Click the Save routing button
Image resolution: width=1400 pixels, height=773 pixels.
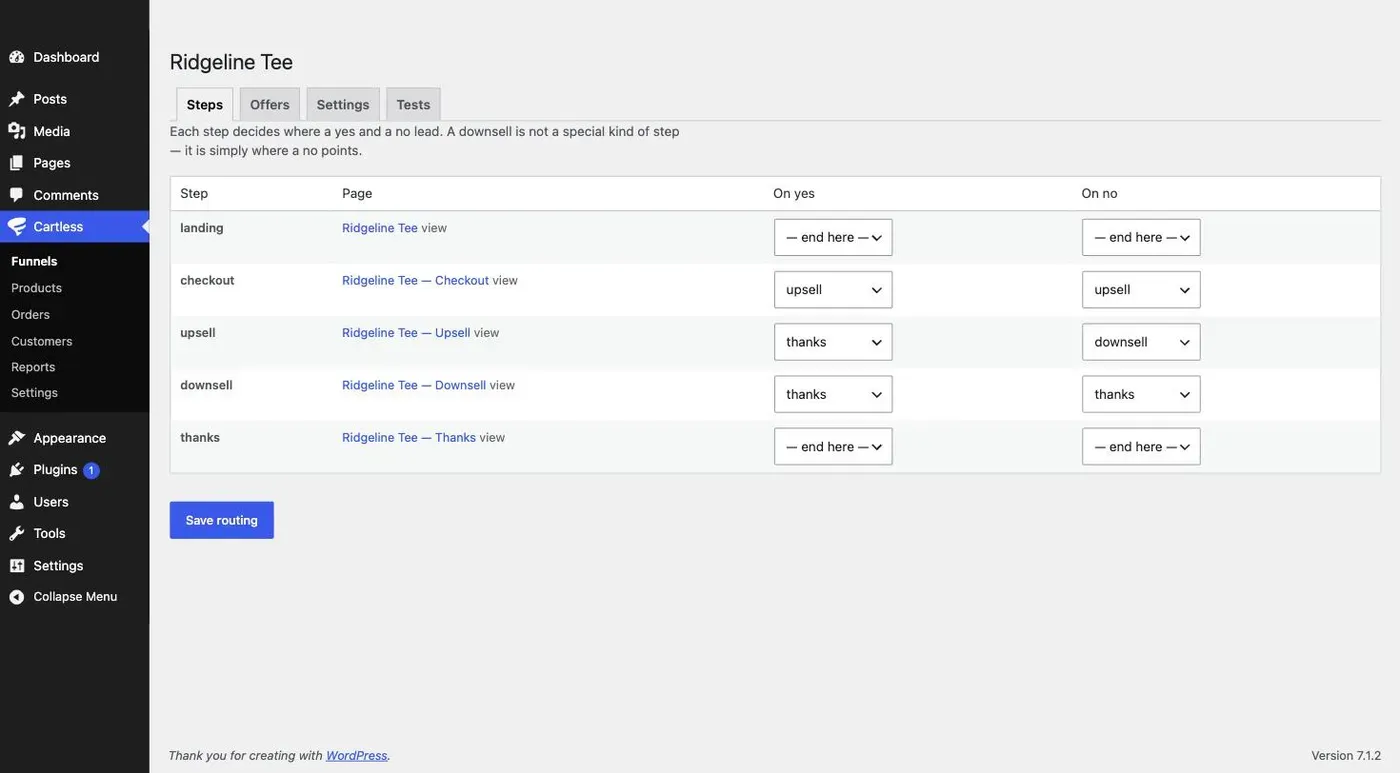point(222,520)
